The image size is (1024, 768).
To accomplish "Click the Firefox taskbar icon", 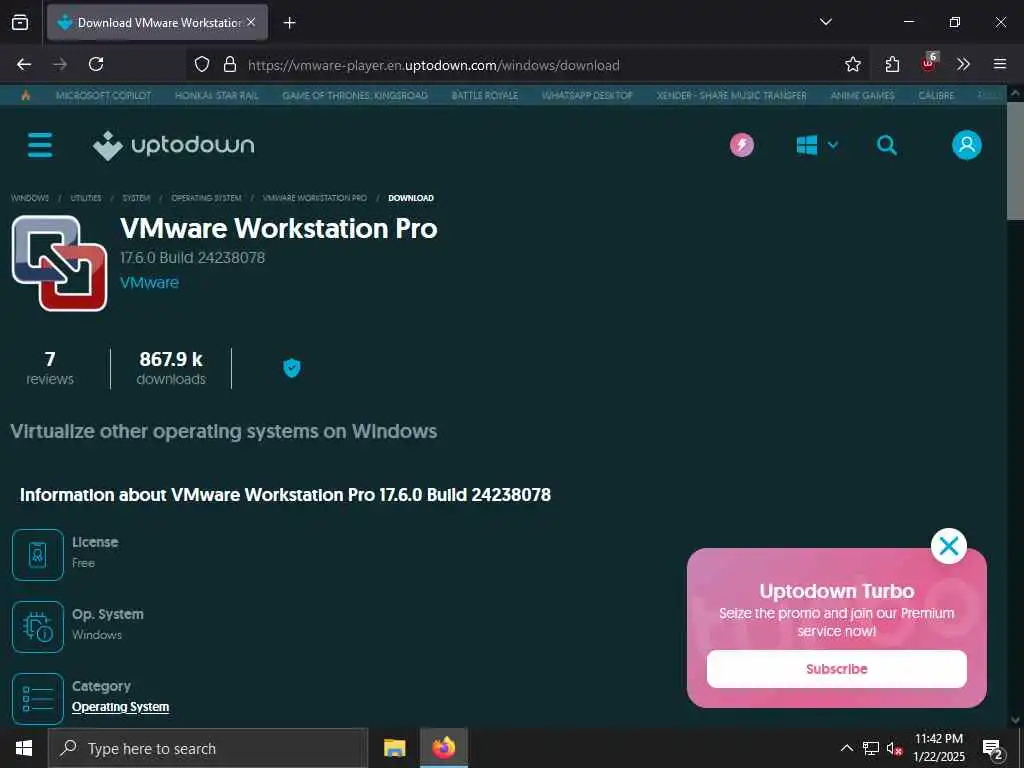I will click(x=444, y=748).
